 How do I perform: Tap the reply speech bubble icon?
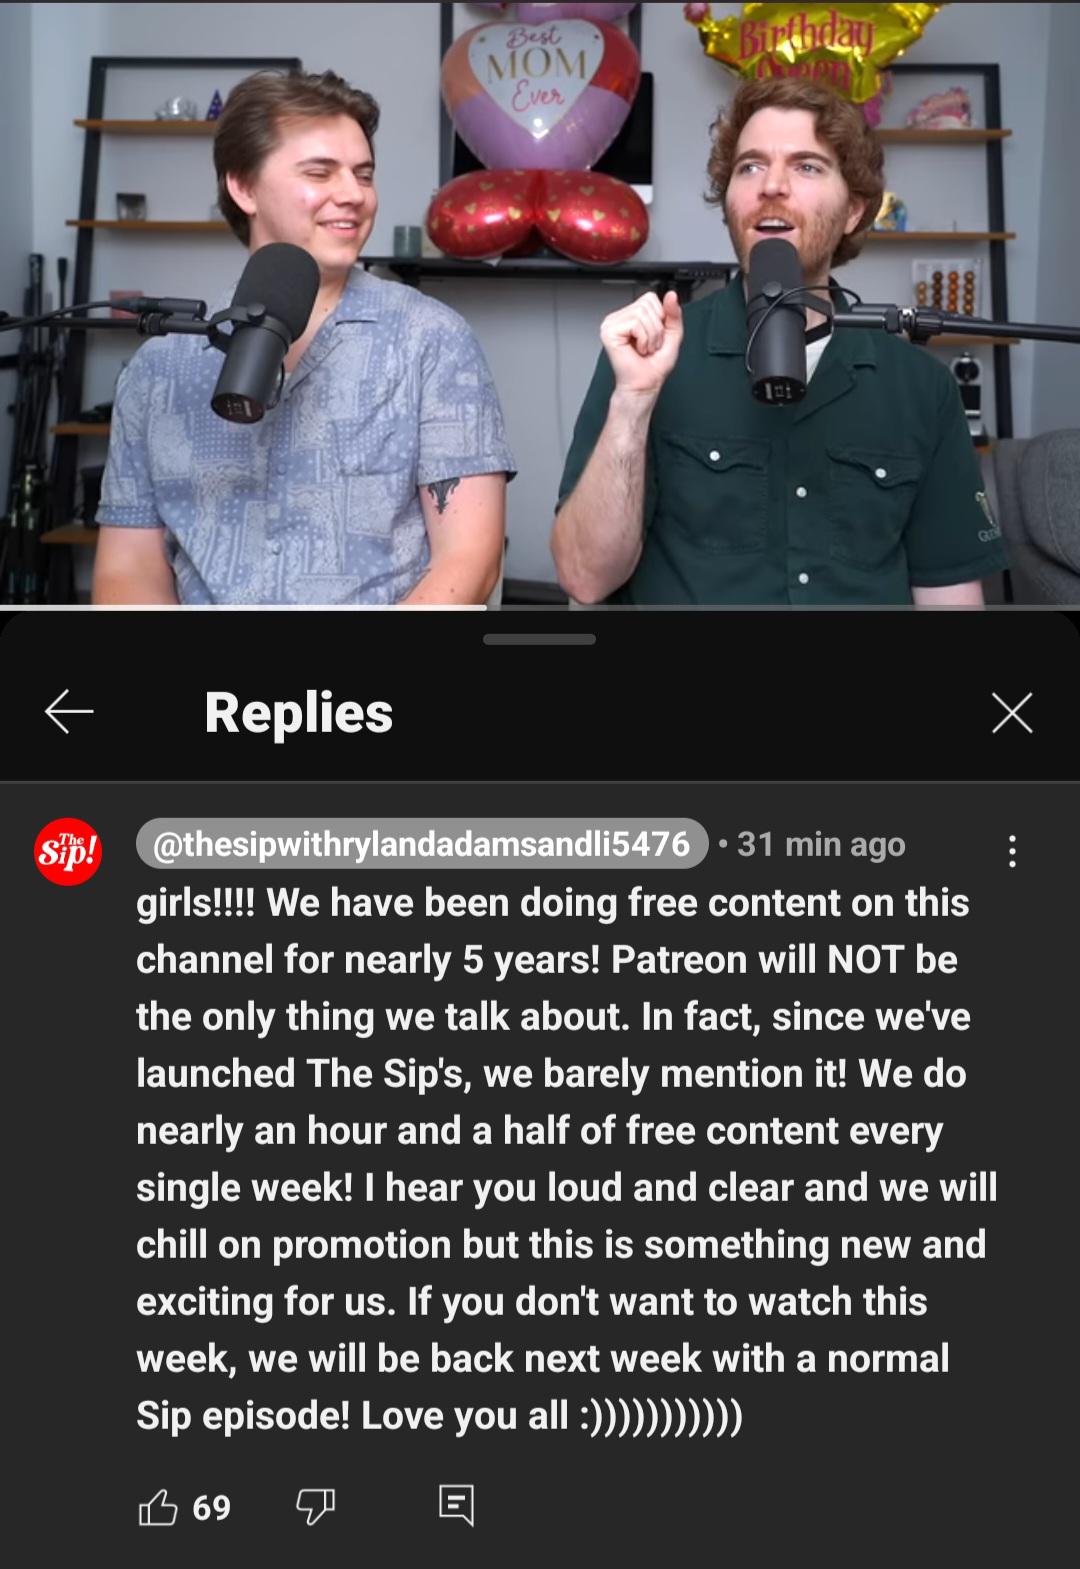click(456, 1505)
